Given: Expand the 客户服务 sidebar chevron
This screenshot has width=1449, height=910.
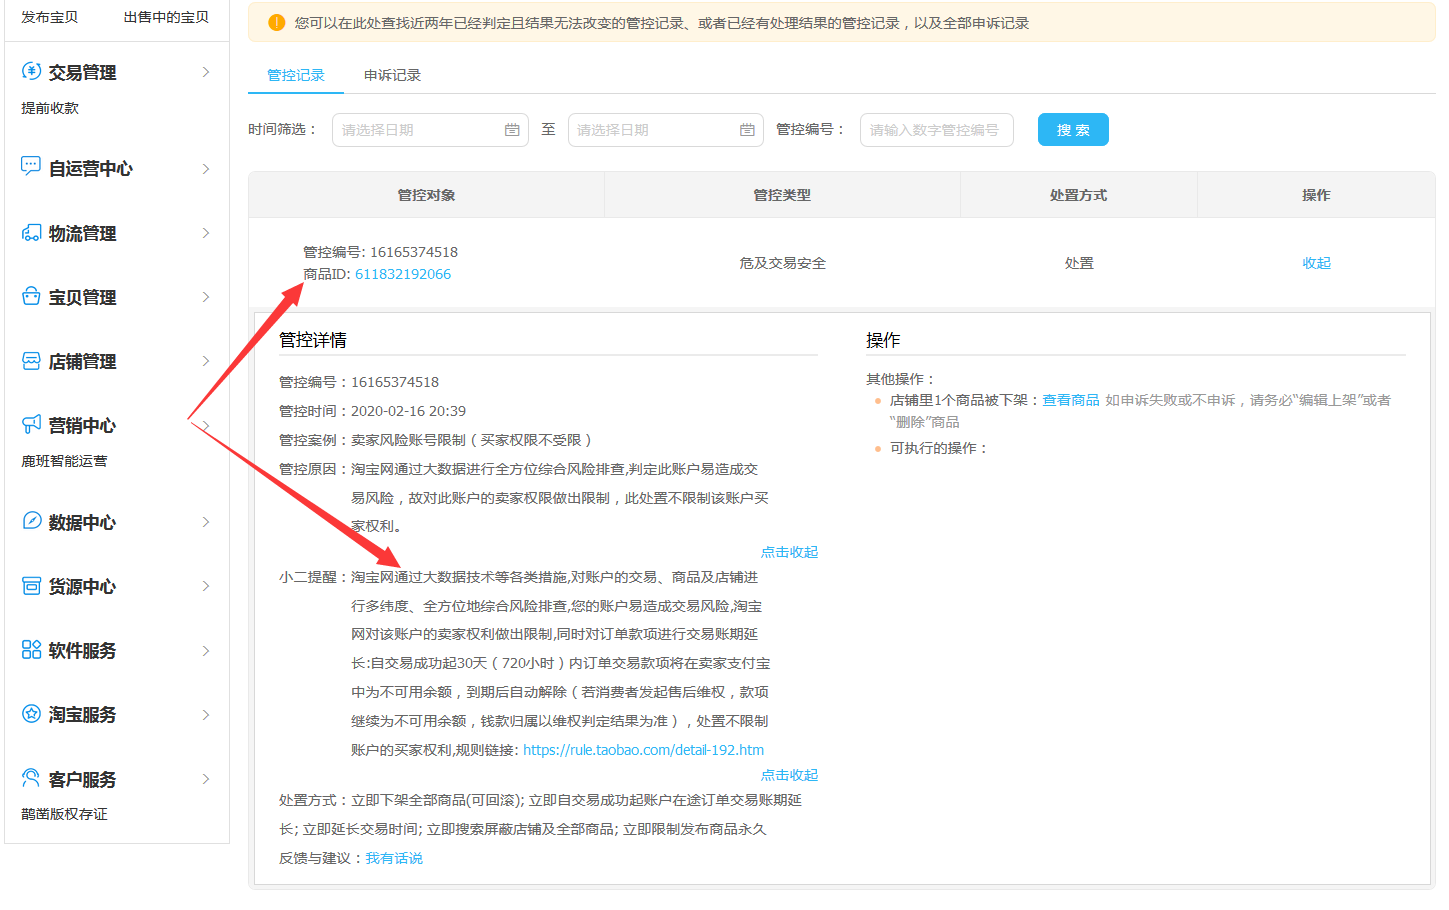Looking at the screenshot, I should pos(206,779).
